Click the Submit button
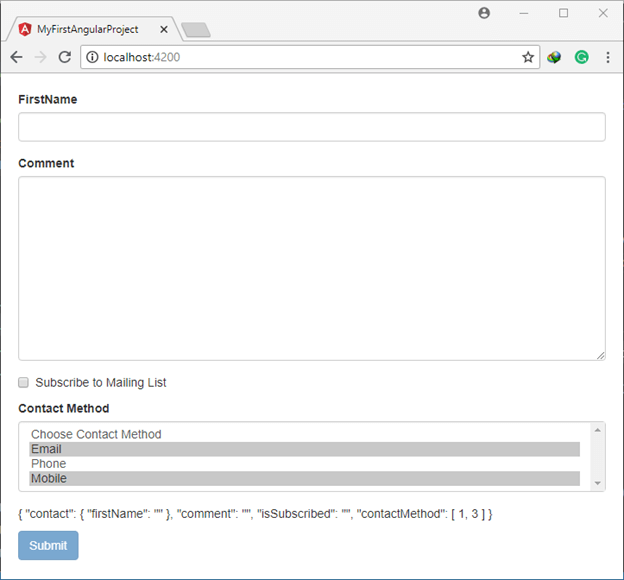Screen dimensions: 624x580 tap(48, 545)
